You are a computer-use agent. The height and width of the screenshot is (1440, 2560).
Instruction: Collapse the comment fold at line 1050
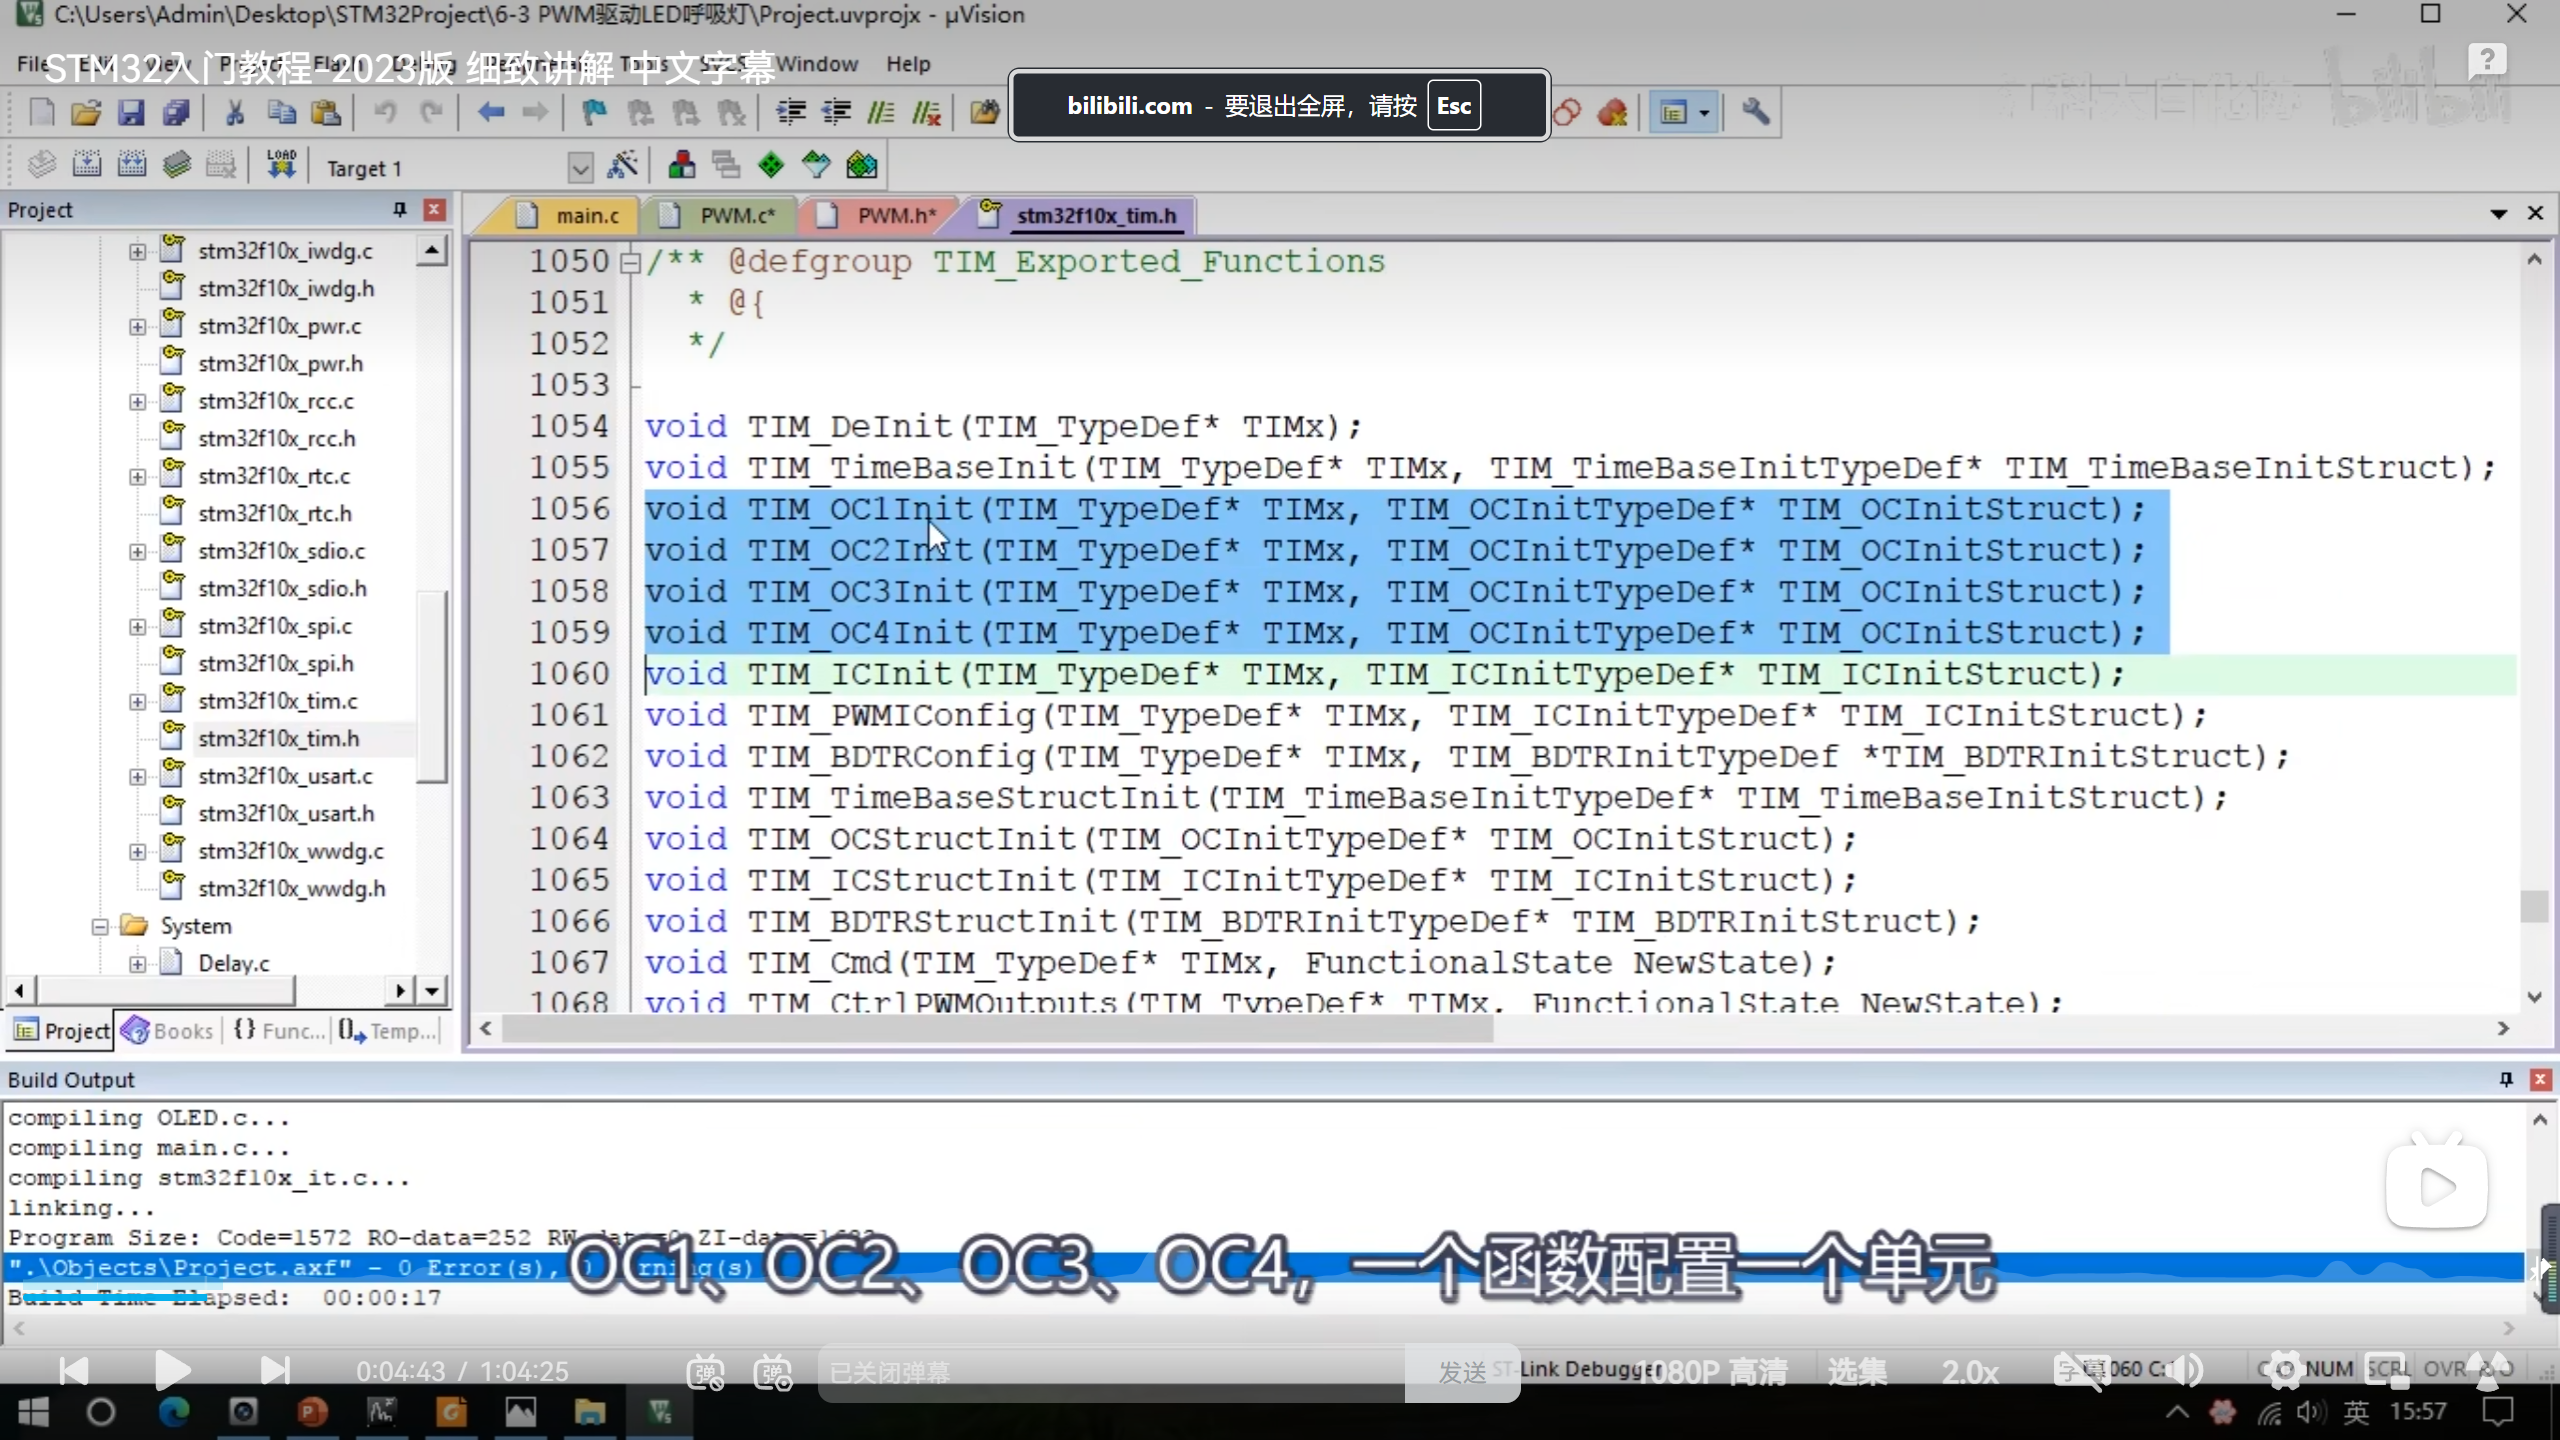(630, 263)
